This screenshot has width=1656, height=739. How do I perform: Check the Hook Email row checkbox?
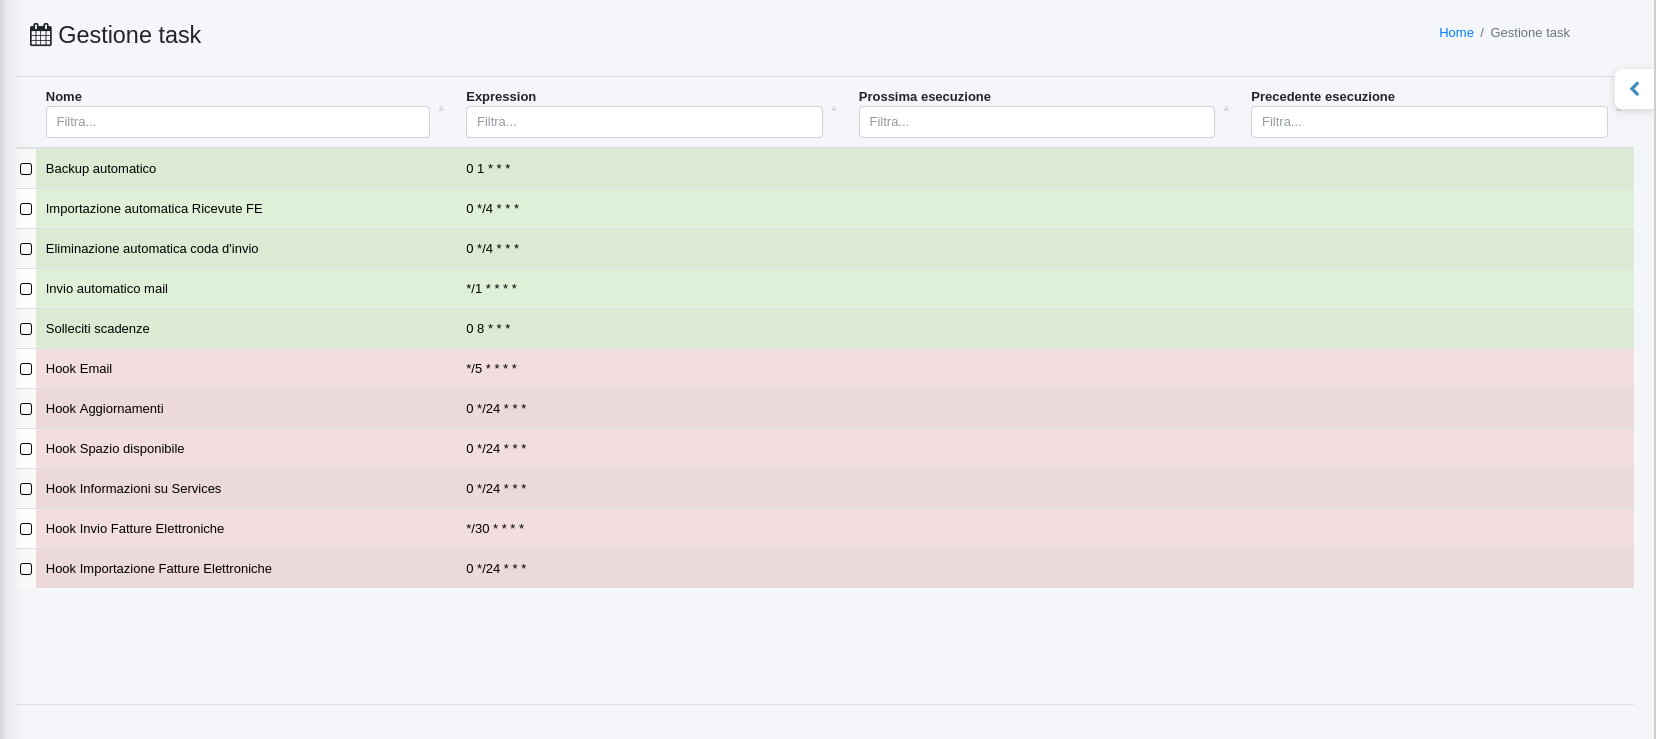tap(26, 369)
